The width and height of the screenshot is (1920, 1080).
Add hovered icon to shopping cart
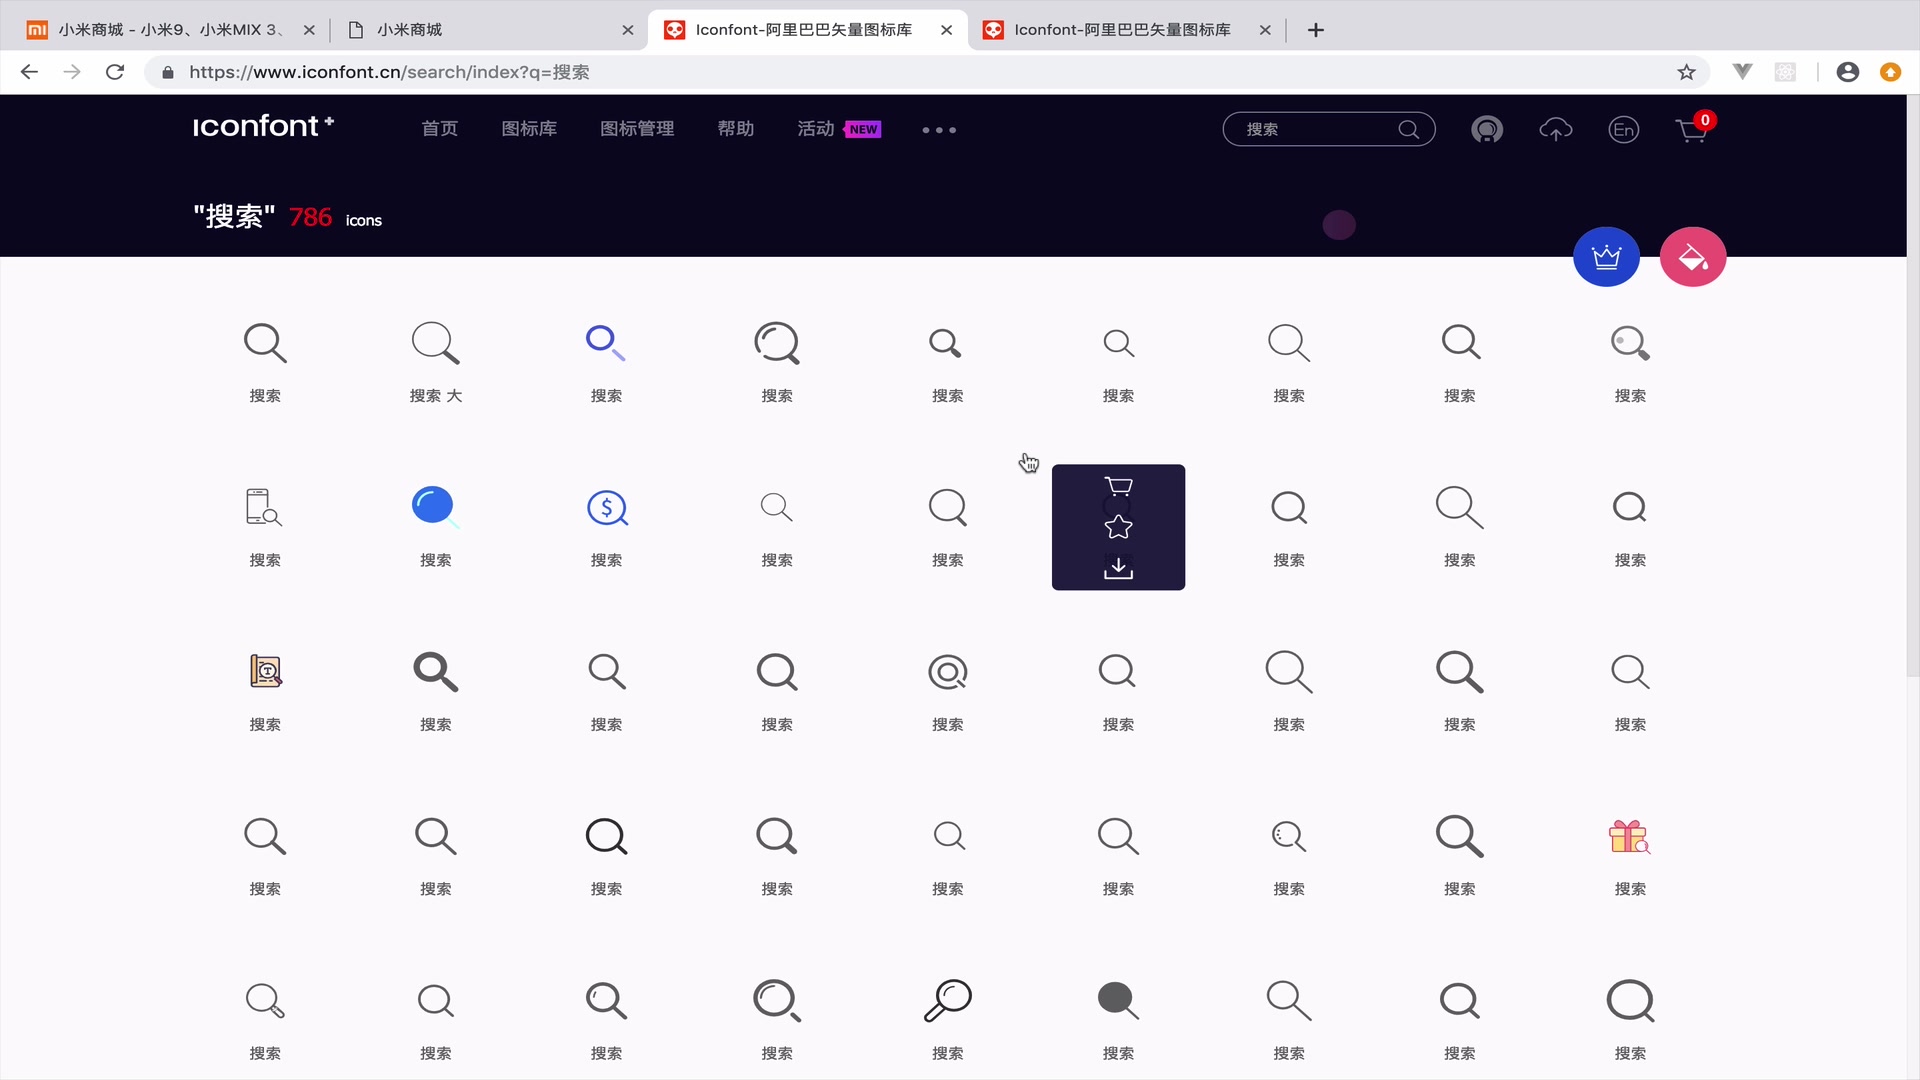pos(1118,486)
